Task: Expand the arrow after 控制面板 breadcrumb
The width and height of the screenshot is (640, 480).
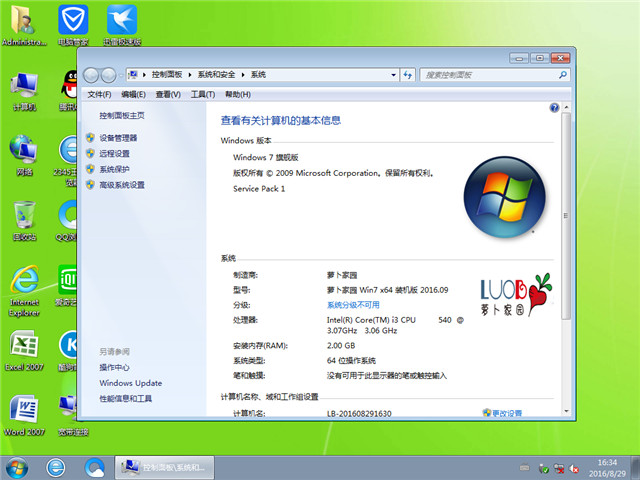Action: point(190,75)
